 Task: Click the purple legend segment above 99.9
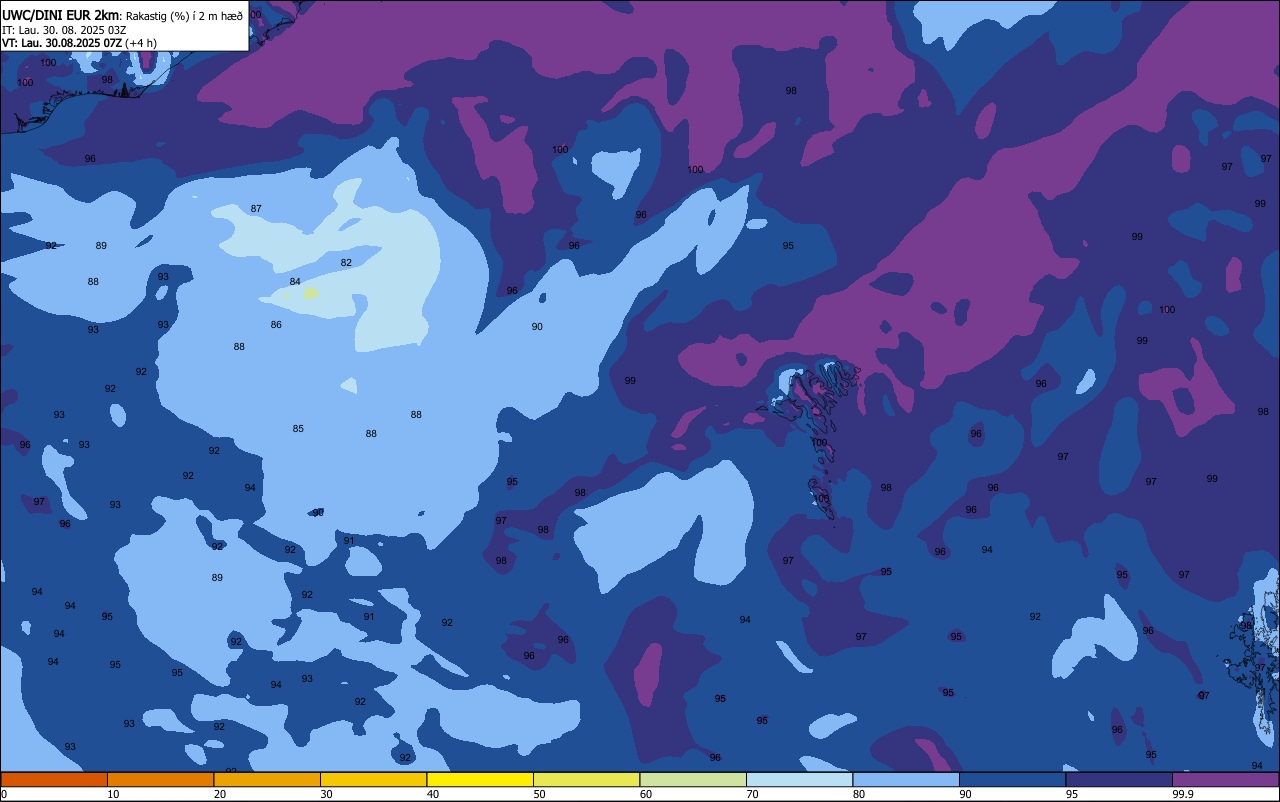coord(1226,779)
